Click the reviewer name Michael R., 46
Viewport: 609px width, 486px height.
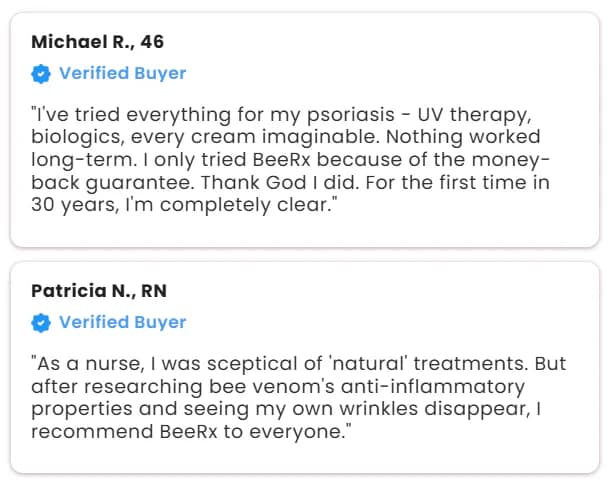(98, 42)
